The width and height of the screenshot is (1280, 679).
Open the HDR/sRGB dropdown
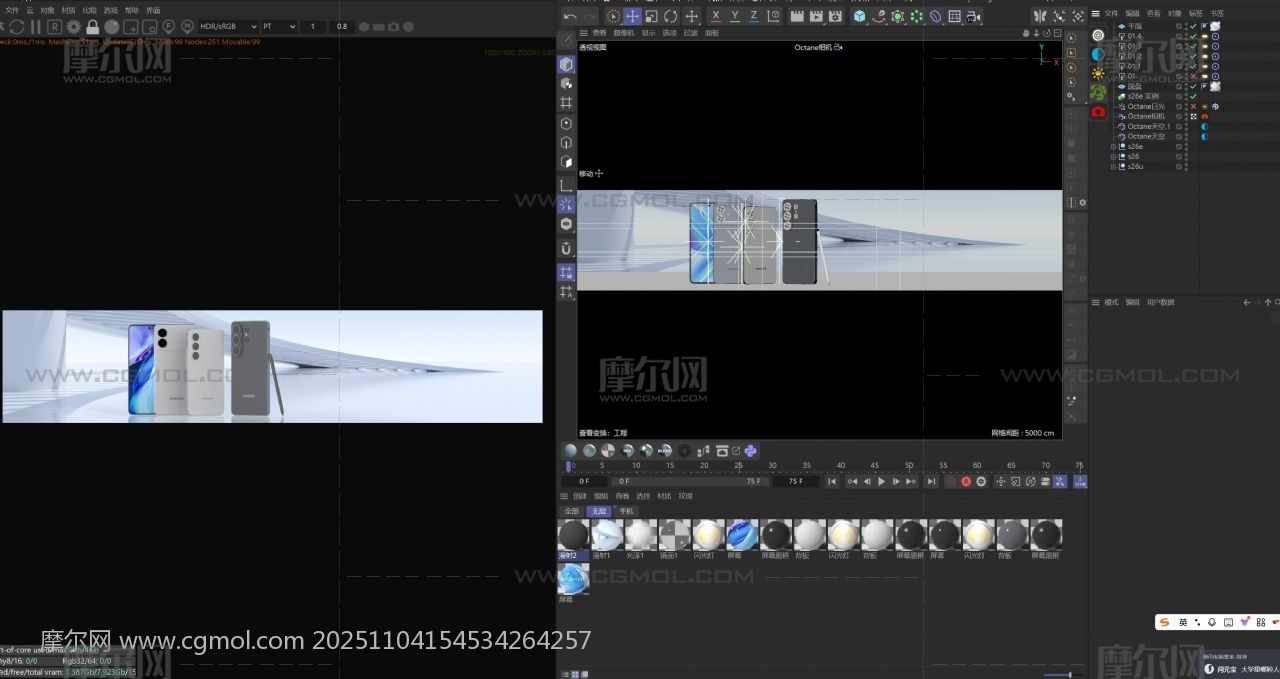(228, 26)
